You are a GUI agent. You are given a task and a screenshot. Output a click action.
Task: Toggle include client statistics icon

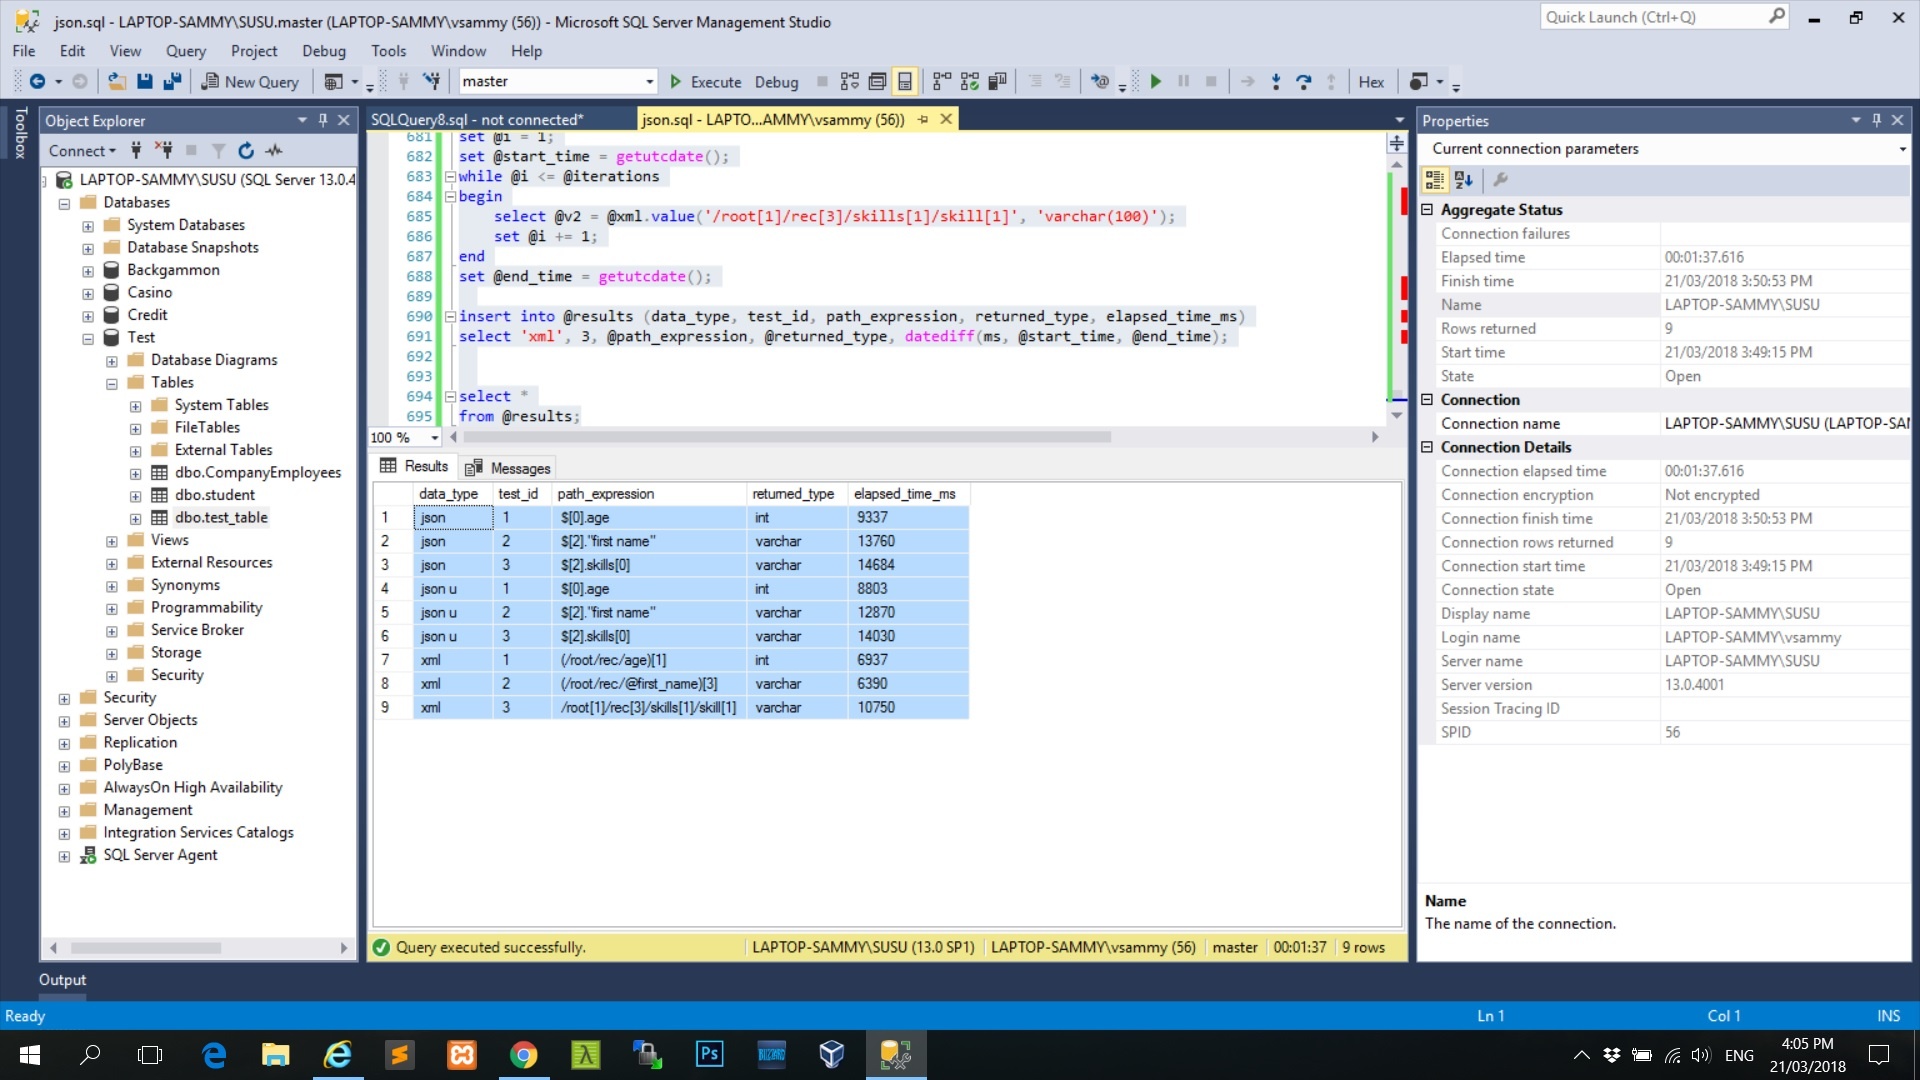[x=997, y=82]
